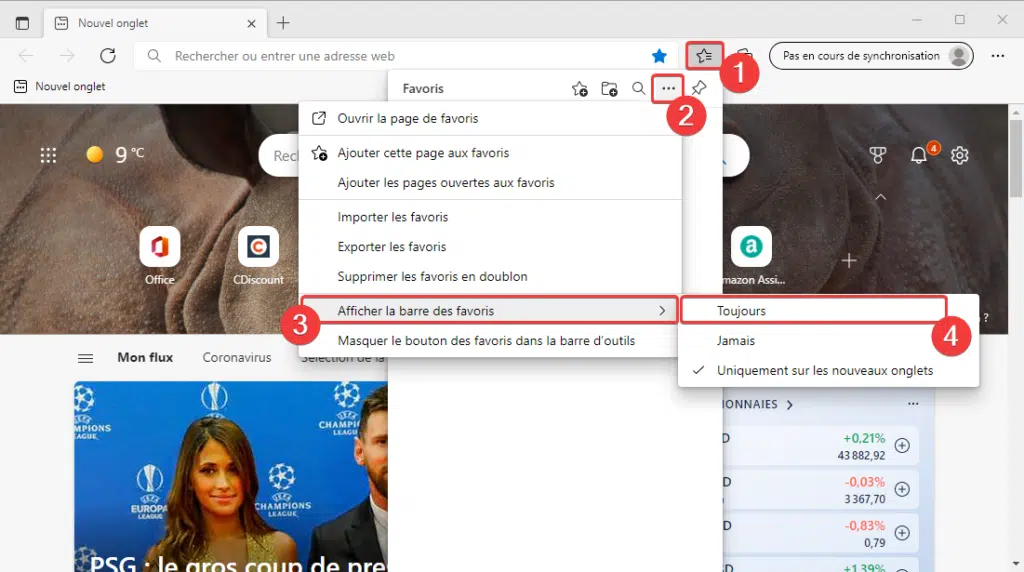Screen dimensions: 1024x572
Task: Click the Favoris panel title
Action: (423, 88)
